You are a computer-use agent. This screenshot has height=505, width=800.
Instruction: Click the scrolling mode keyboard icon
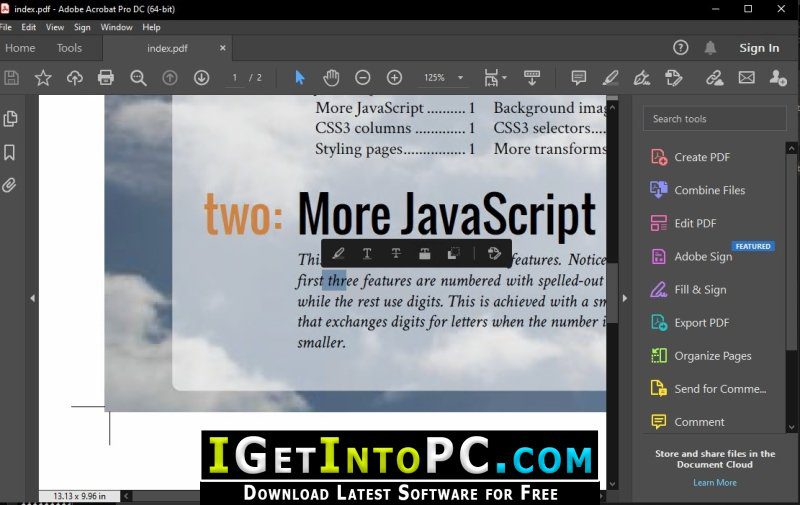[532, 78]
